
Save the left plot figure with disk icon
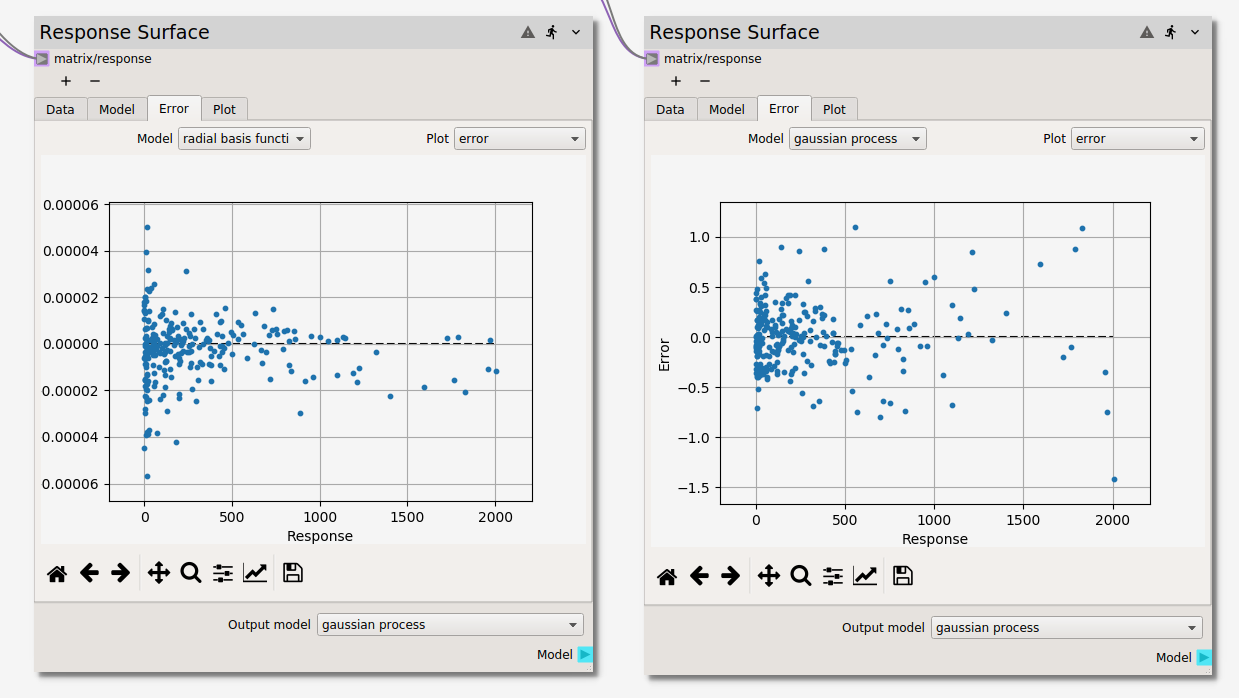pyautogui.click(x=292, y=573)
